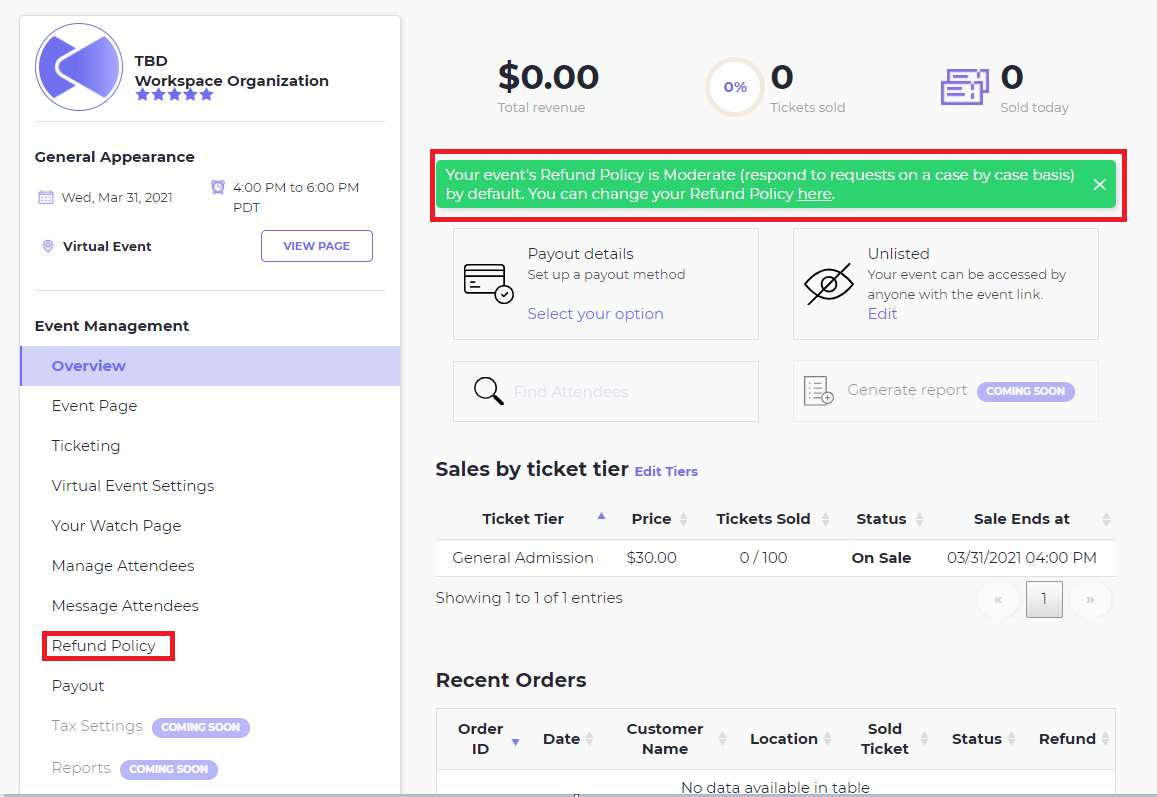Open the Ticketing sidebar section
The width and height of the screenshot is (1157, 797).
[x=86, y=446]
